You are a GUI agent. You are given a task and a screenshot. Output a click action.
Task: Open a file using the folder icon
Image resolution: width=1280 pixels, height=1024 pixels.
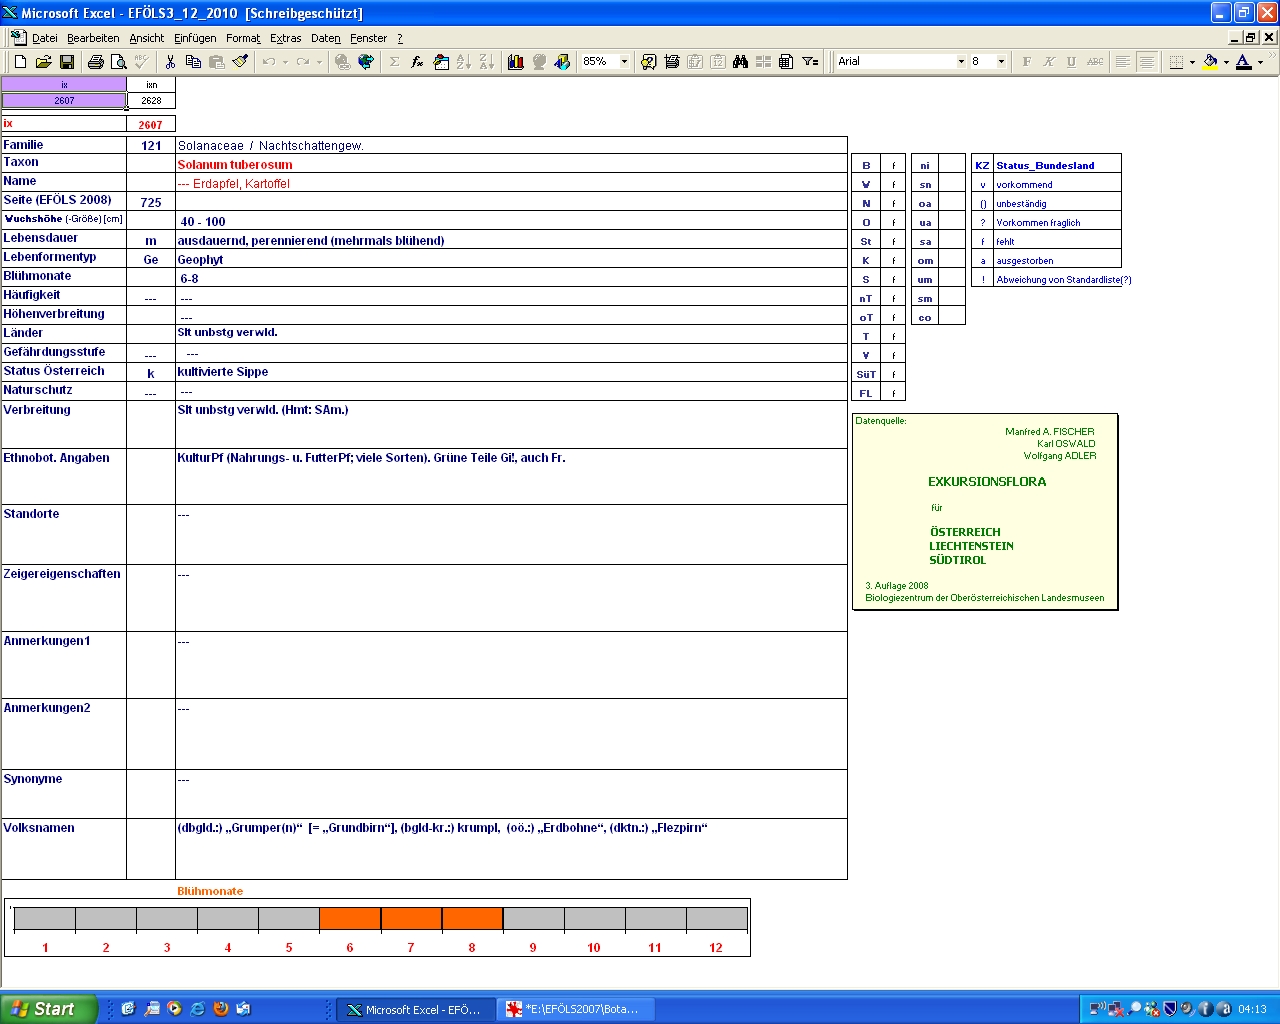click(43, 62)
